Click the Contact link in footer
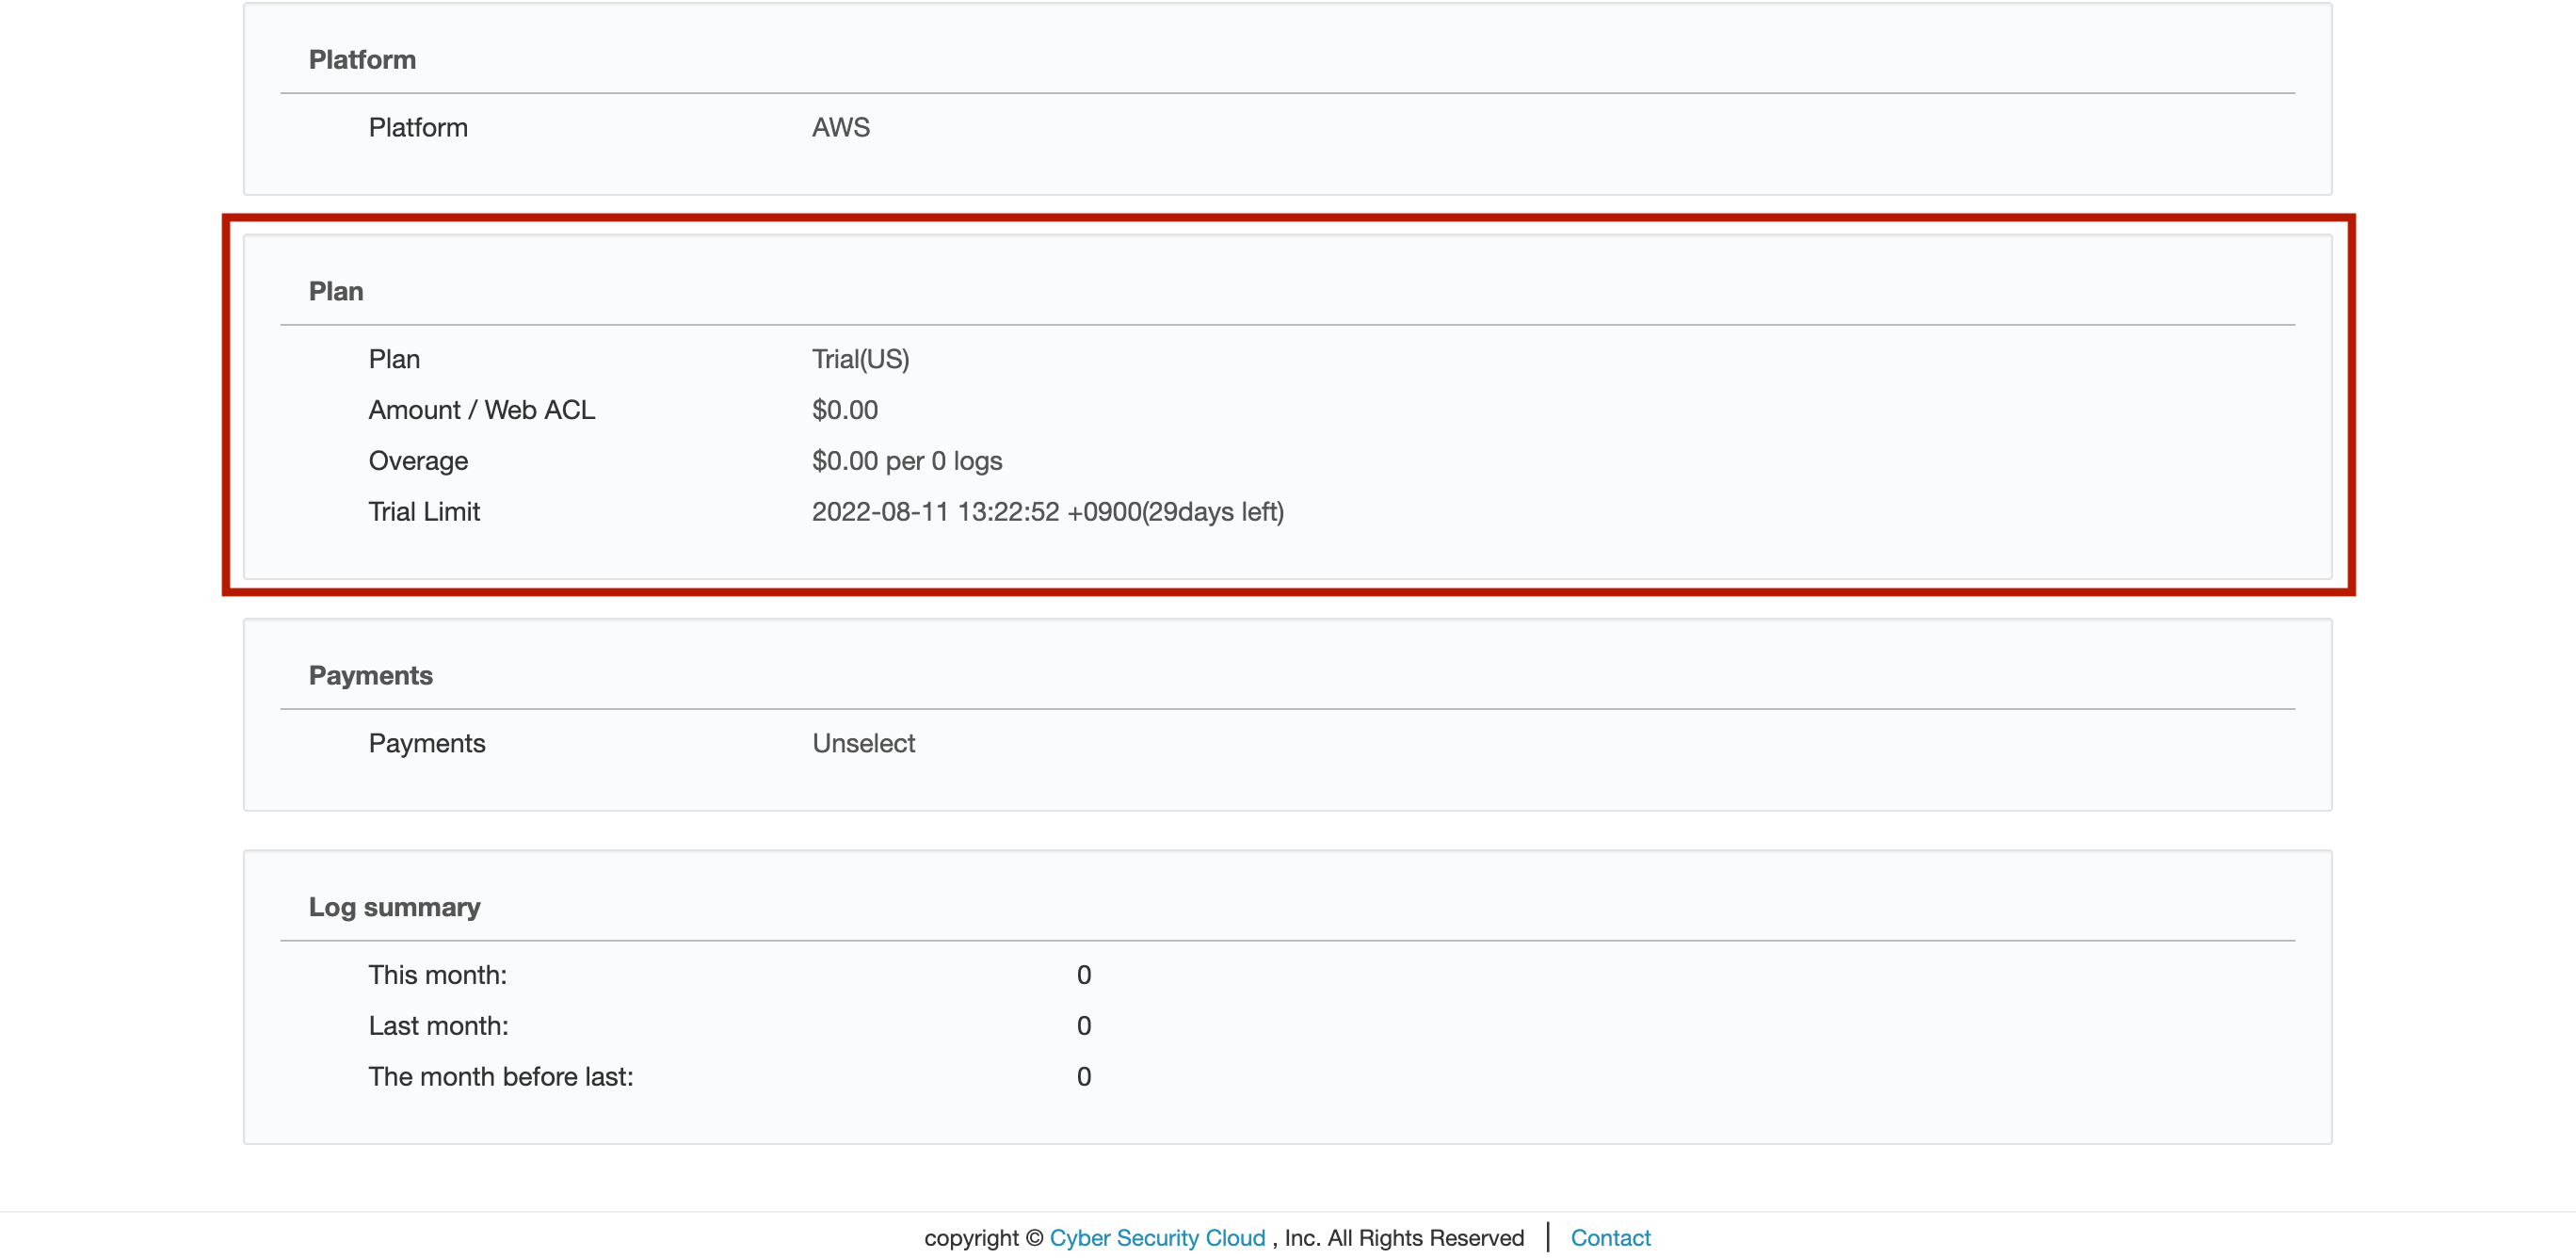 [x=1610, y=1237]
